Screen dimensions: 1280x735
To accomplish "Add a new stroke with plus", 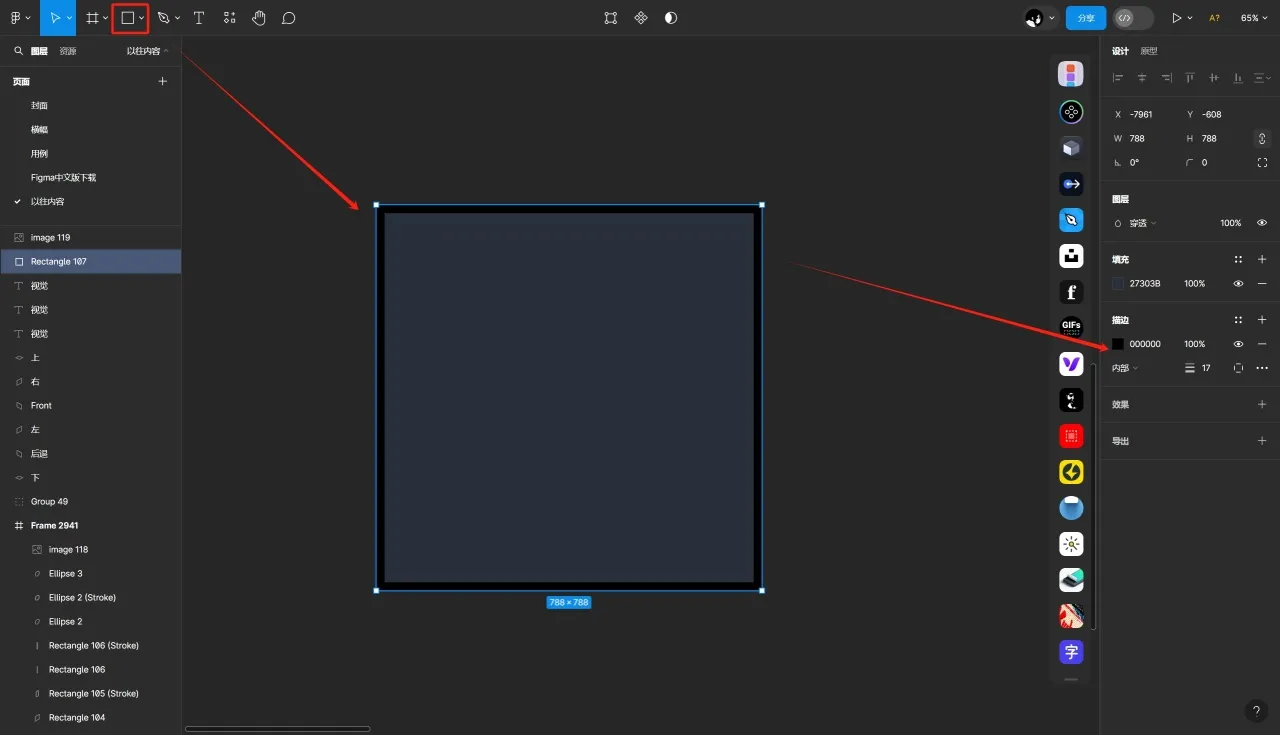I will click(x=1262, y=320).
